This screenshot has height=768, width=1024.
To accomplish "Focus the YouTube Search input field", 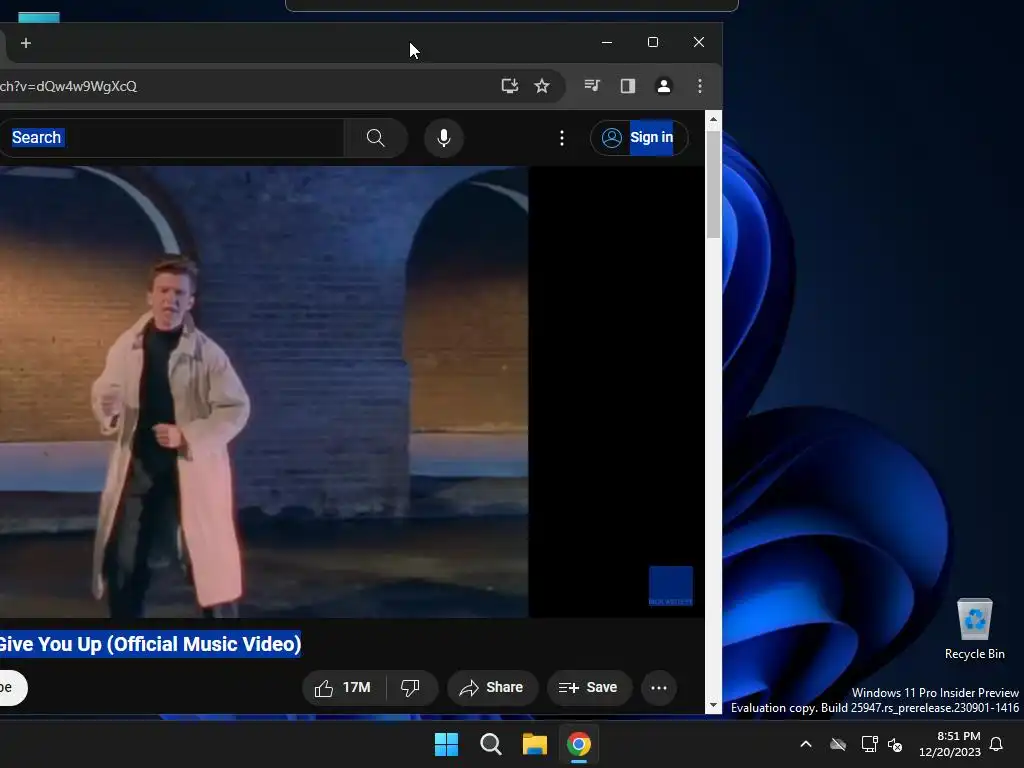I will (x=171, y=138).
